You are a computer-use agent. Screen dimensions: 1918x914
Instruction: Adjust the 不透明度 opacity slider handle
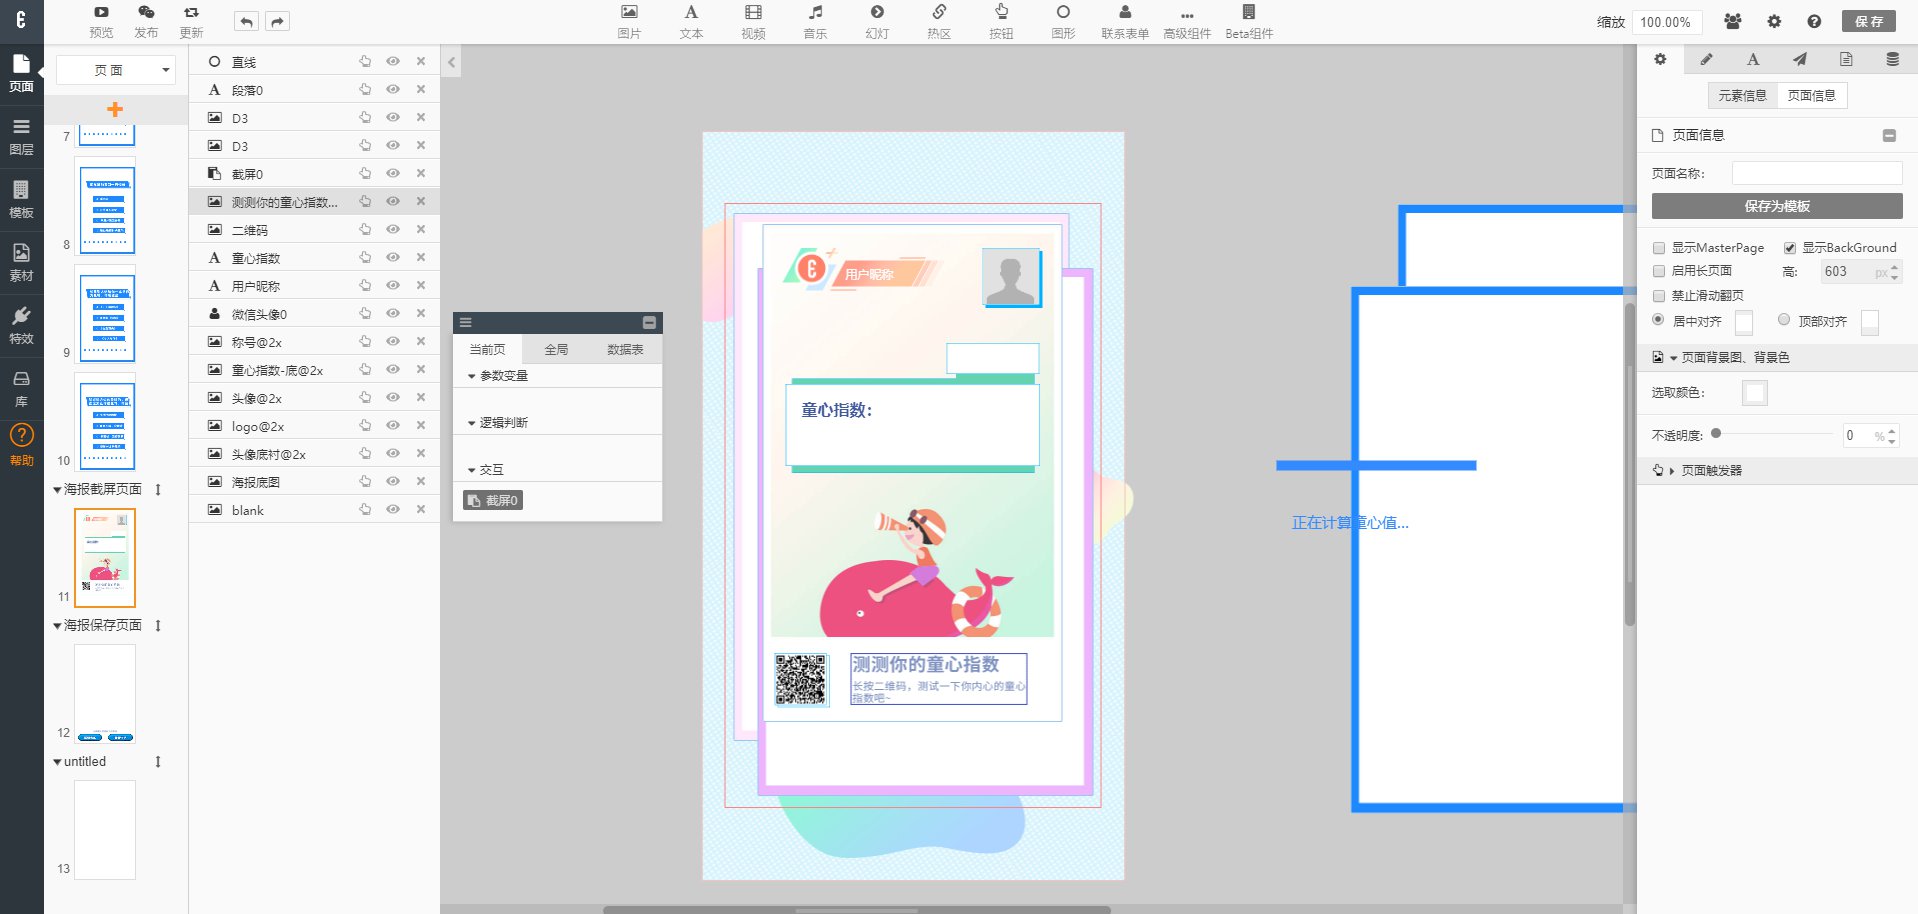1716,434
